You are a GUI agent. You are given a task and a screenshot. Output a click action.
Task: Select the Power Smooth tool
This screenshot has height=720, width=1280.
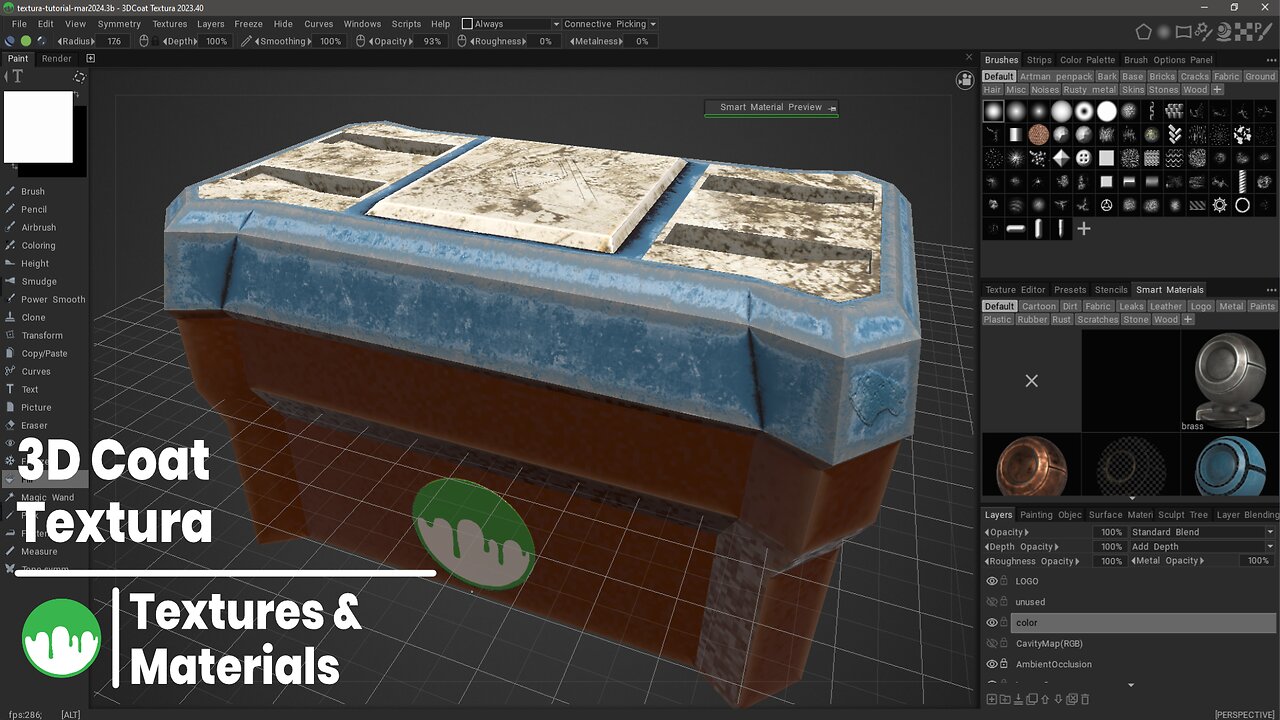(x=53, y=299)
